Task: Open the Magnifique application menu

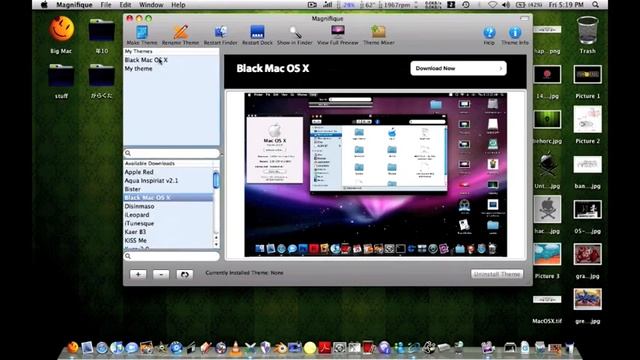Action: point(74,5)
